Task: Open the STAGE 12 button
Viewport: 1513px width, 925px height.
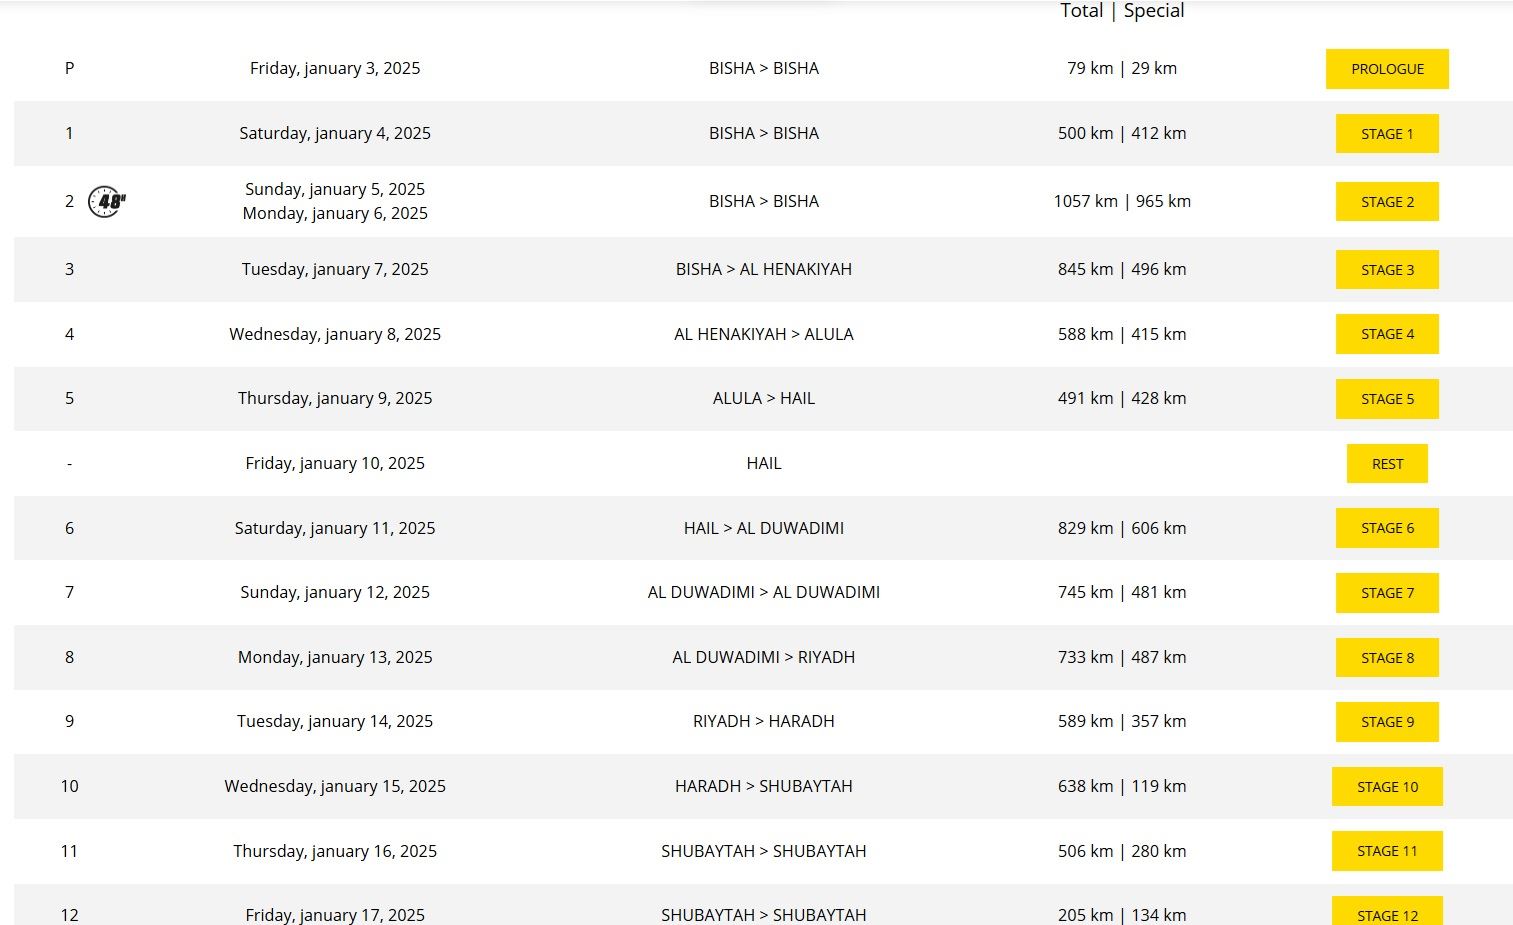Action: coord(1387,912)
